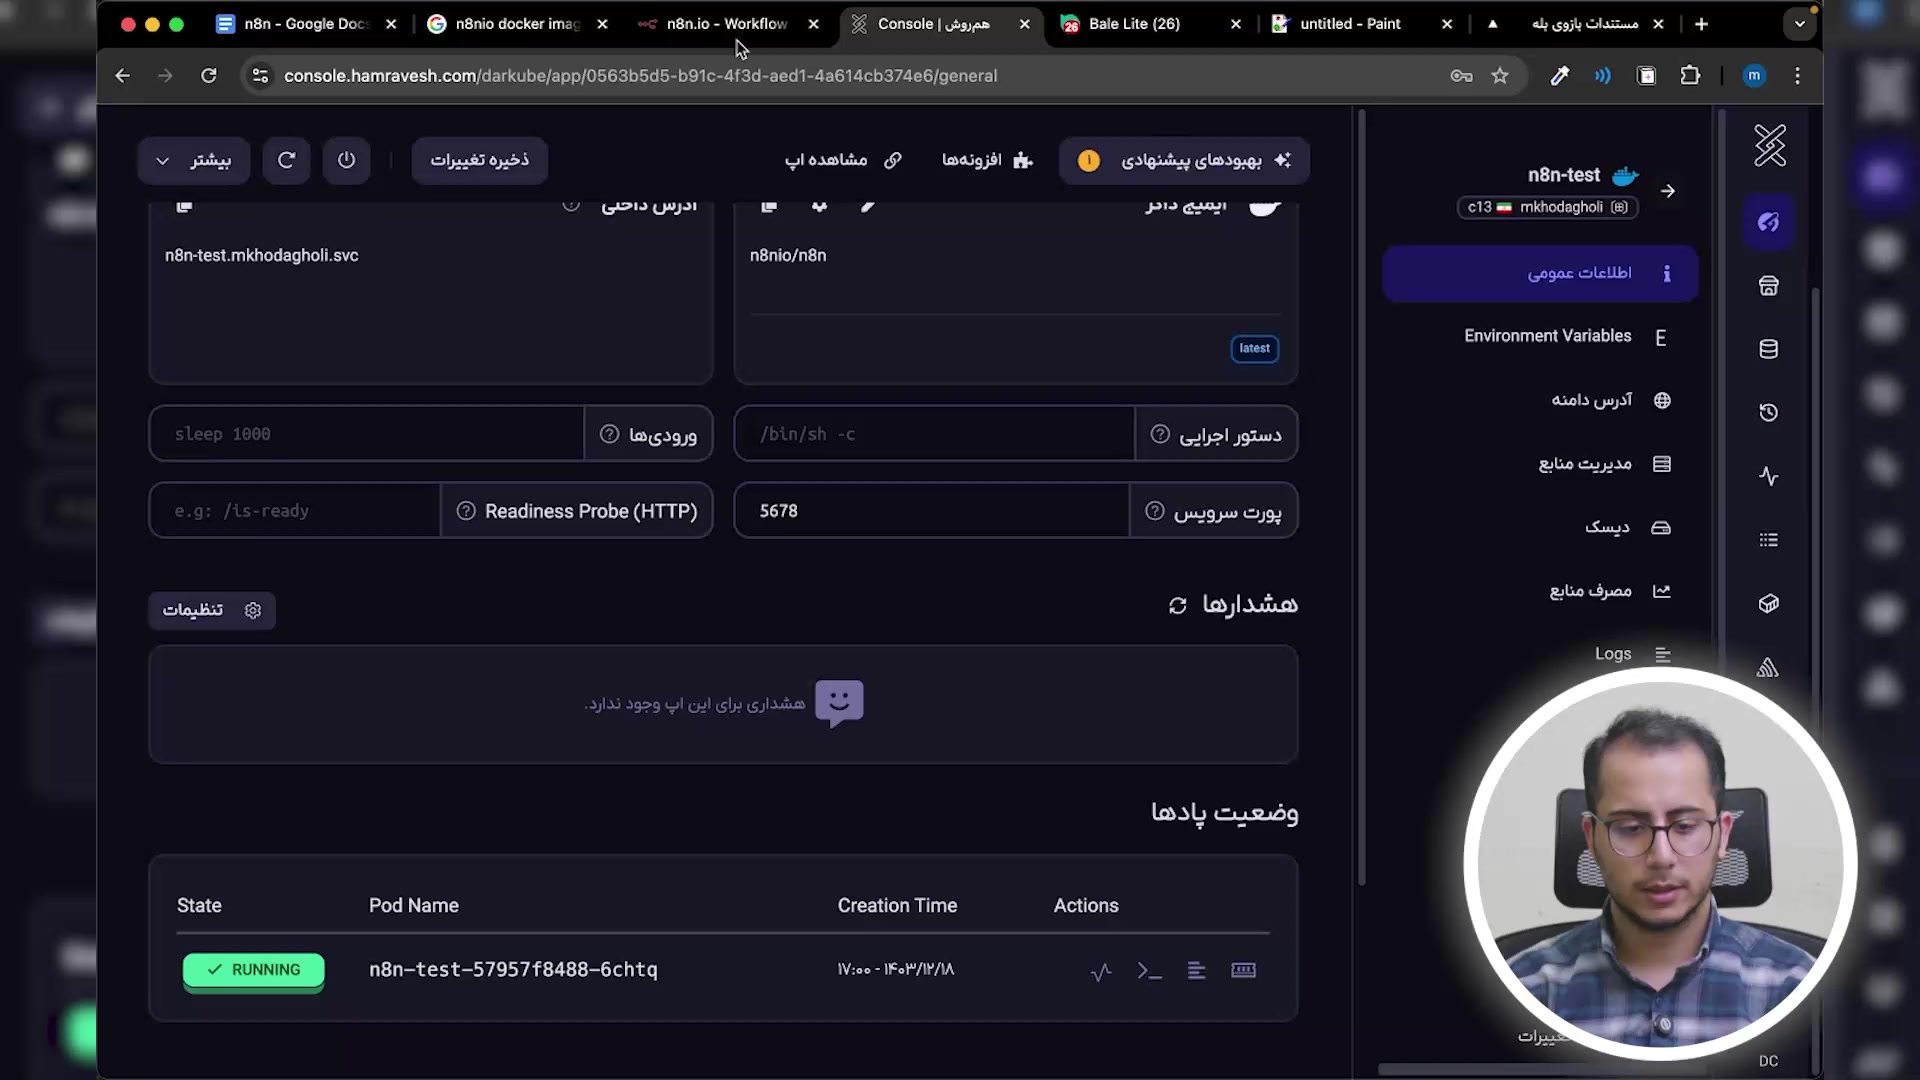Open the rocket apps icon in right rail
1920x1080 pixels.
[x=1768, y=222]
